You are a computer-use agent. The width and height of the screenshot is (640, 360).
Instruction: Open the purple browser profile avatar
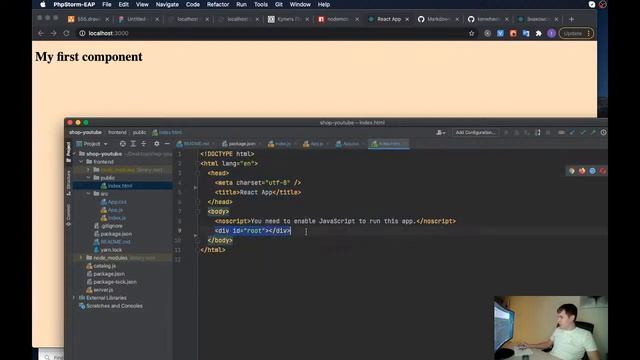click(551, 33)
